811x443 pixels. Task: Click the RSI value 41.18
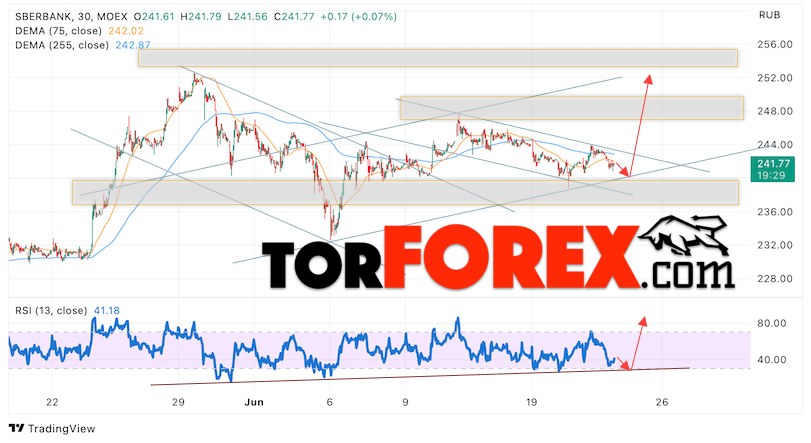tap(107, 311)
